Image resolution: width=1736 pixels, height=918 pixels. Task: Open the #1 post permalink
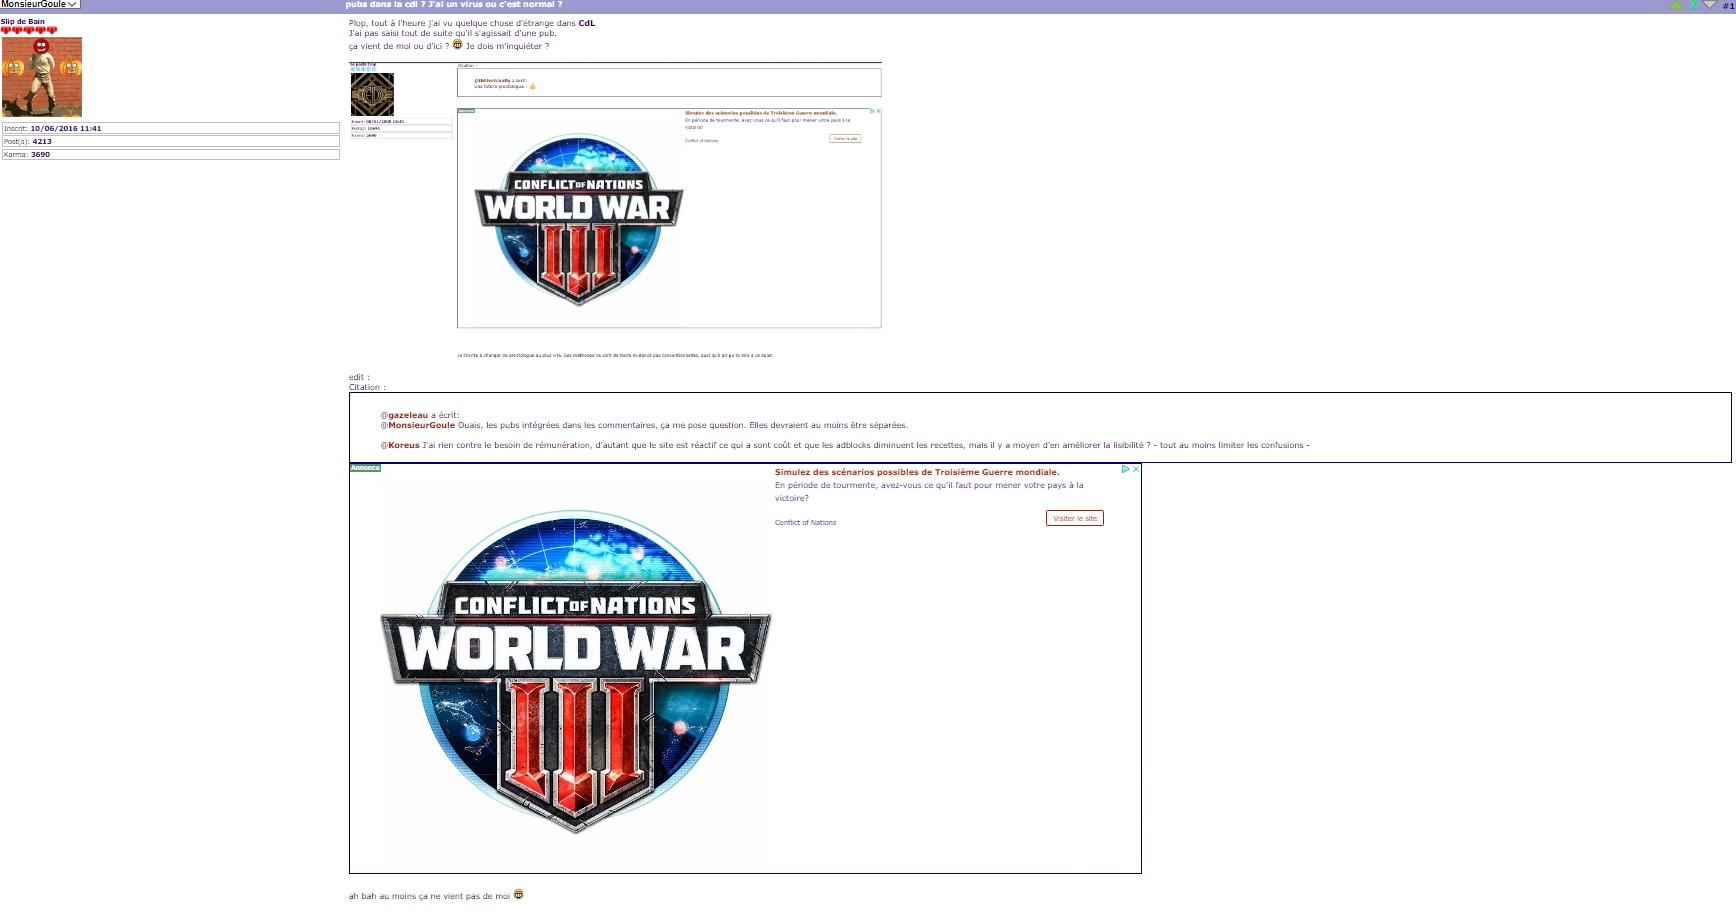pyautogui.click(x=1727, y=6)
